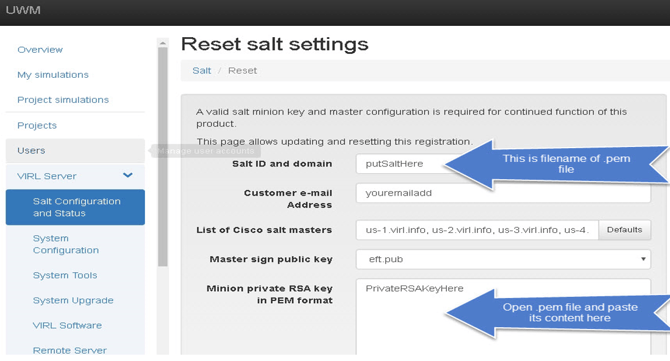670x361 pixels.
Task: Select Salt Configuration and Status
Action: (75, 207)
